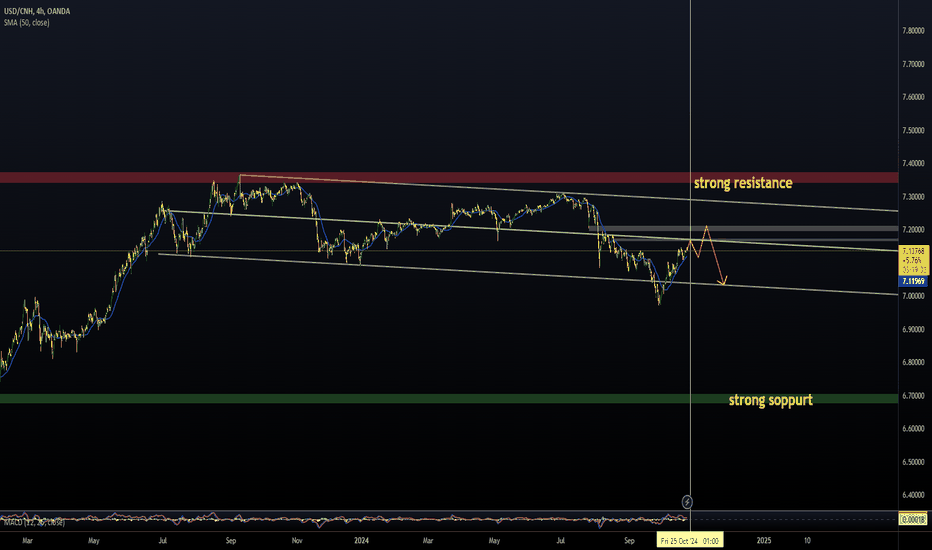Viewport: 932px width, 550px height.
Task: Click the 'strong resistance' text annotation
Action: (743, 183)
